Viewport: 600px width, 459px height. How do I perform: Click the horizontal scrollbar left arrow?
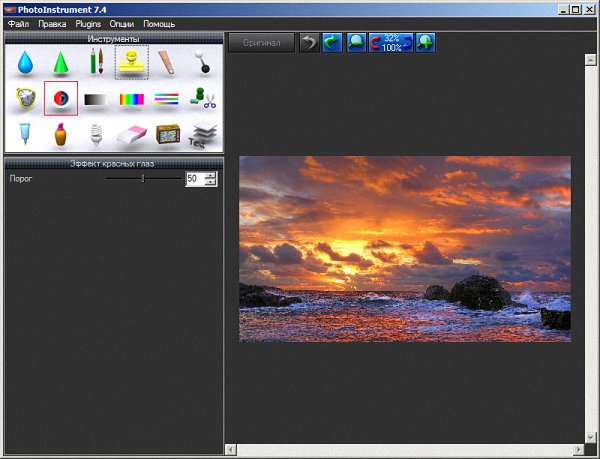[x=231, y=449]
